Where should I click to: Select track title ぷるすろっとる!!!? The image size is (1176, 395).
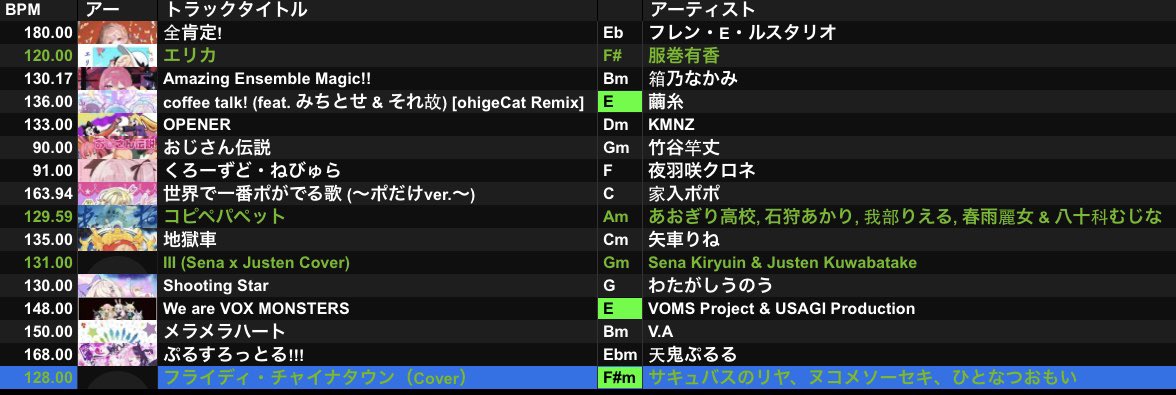click(x=233, y=355)
